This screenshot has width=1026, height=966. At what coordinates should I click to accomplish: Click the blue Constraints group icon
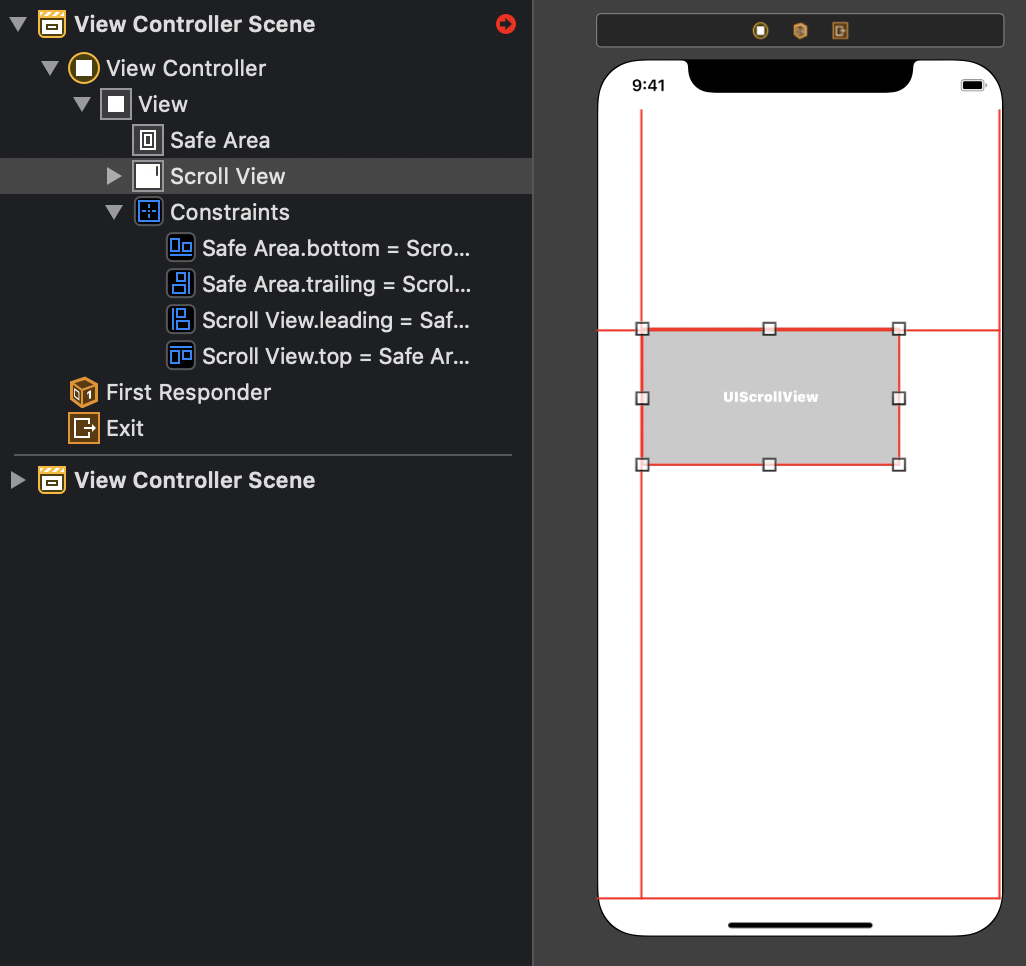(x=149, y=211)
